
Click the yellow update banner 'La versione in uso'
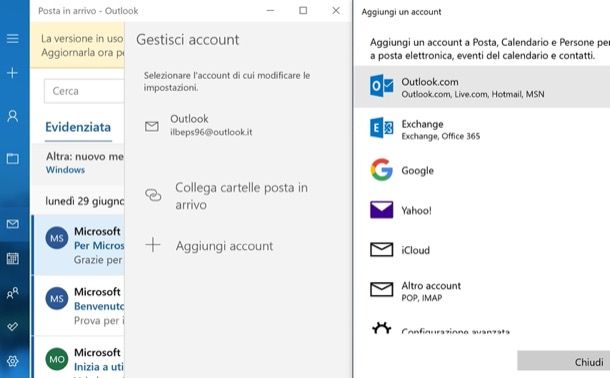click(x=78, y=46)
